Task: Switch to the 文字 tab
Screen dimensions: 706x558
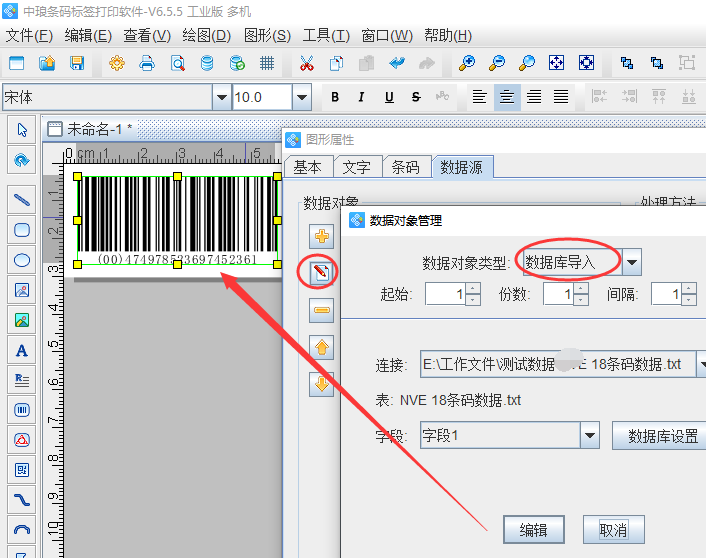Action: pos(357,167)
